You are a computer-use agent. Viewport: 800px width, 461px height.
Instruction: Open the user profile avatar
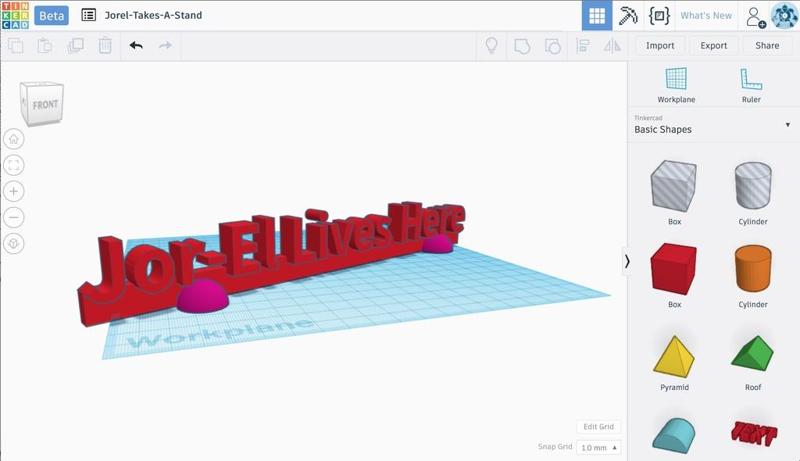tap(784, 15)
